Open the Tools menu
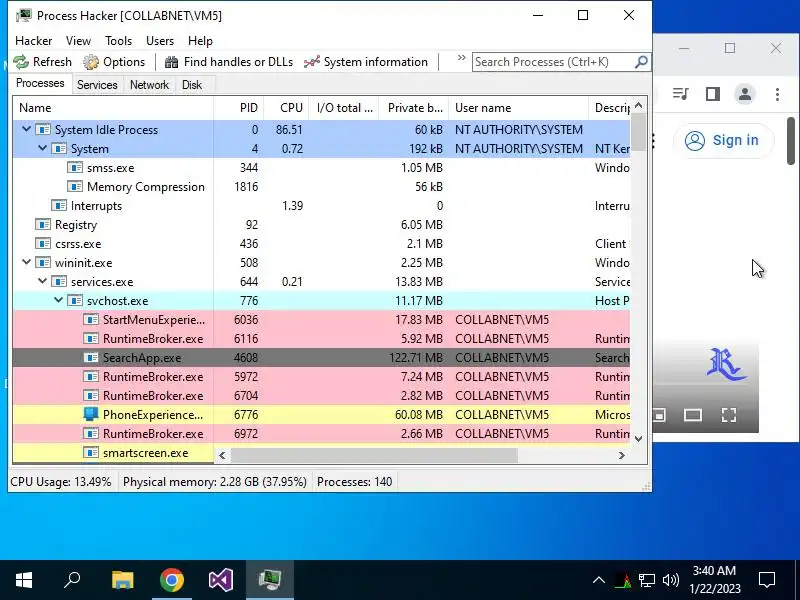The image size is (800, 600). (118, 41)
